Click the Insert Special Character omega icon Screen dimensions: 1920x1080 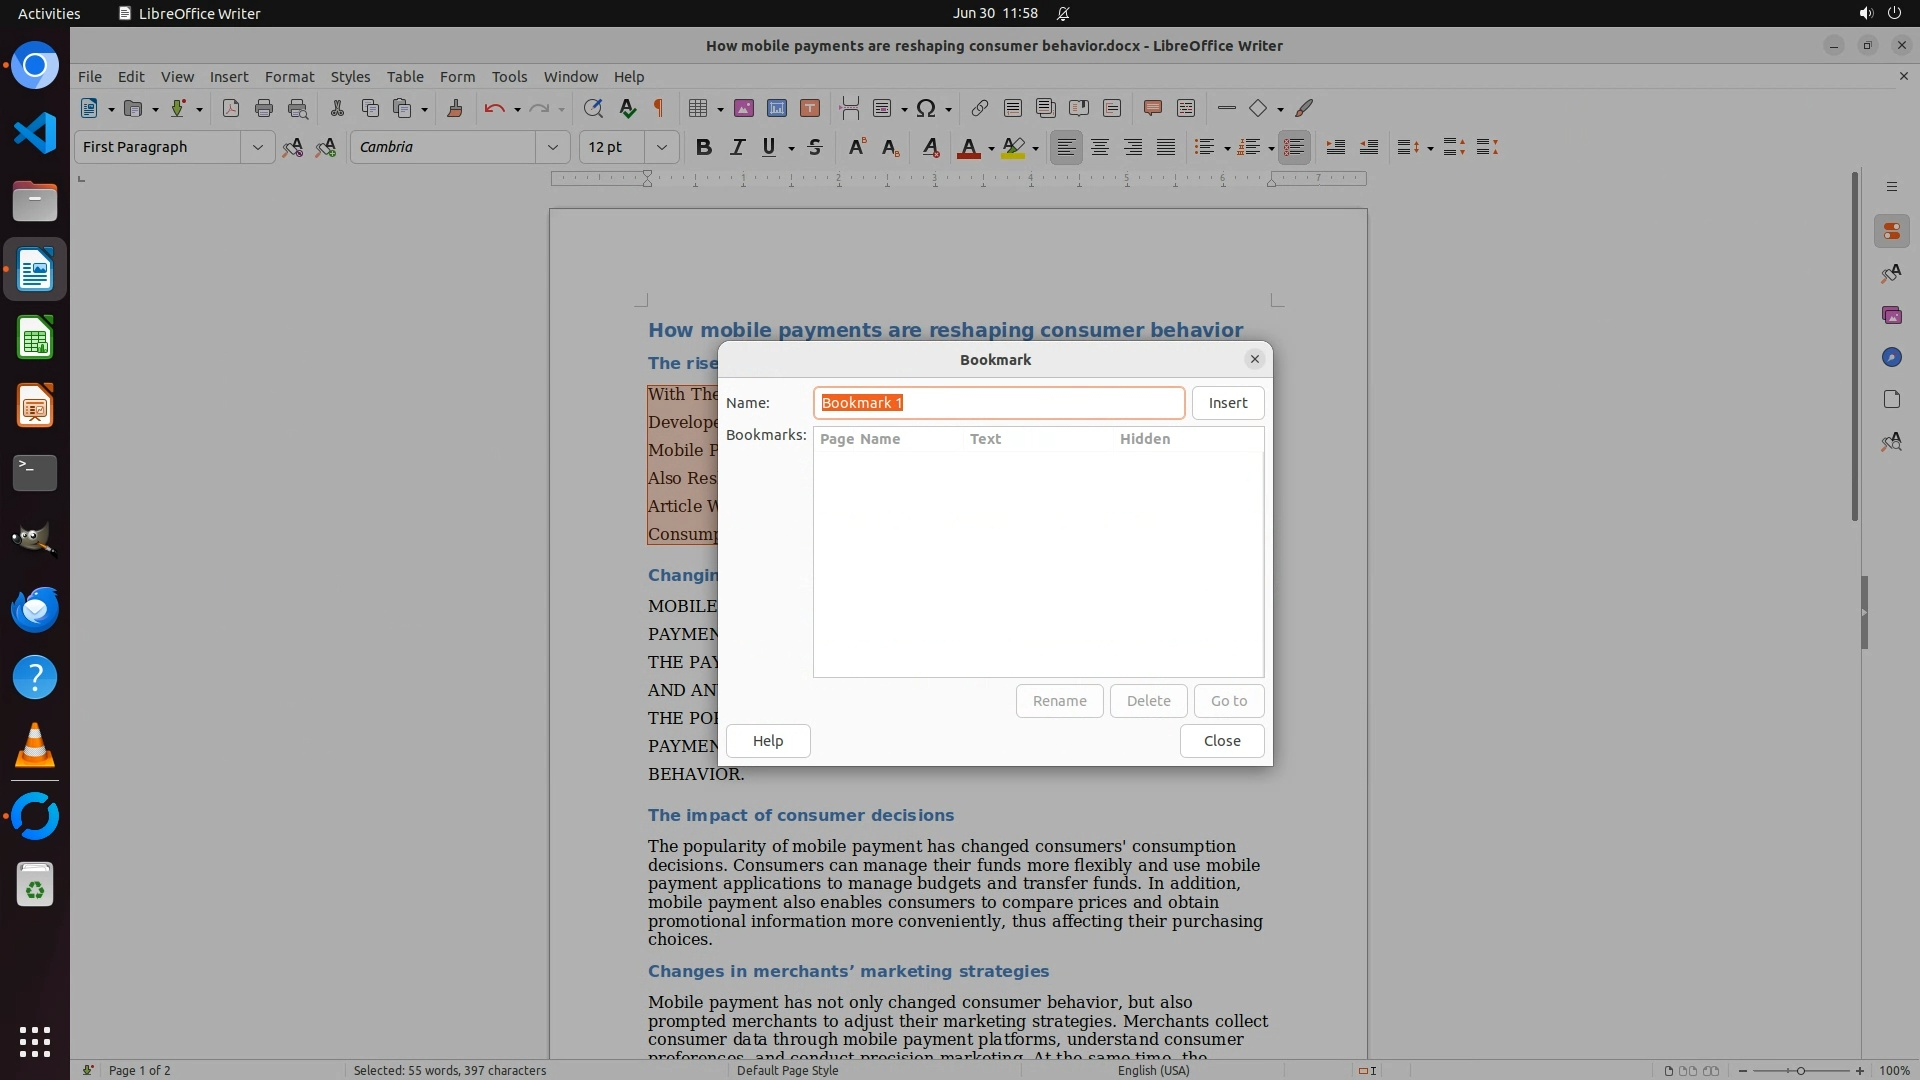(x=926, y=109)
